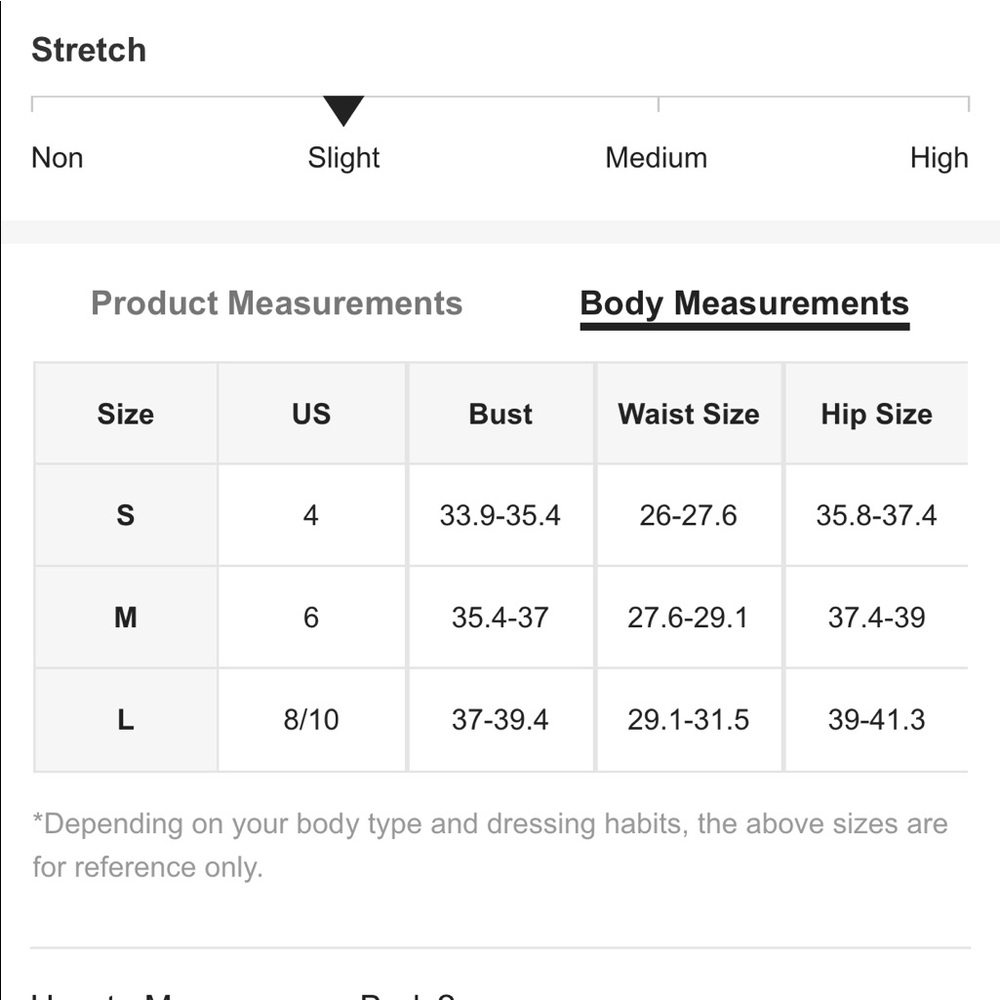Click the black stretch indicator triangle
The height and width of the screenshot is (1000, 1000).
pos(343,111)
